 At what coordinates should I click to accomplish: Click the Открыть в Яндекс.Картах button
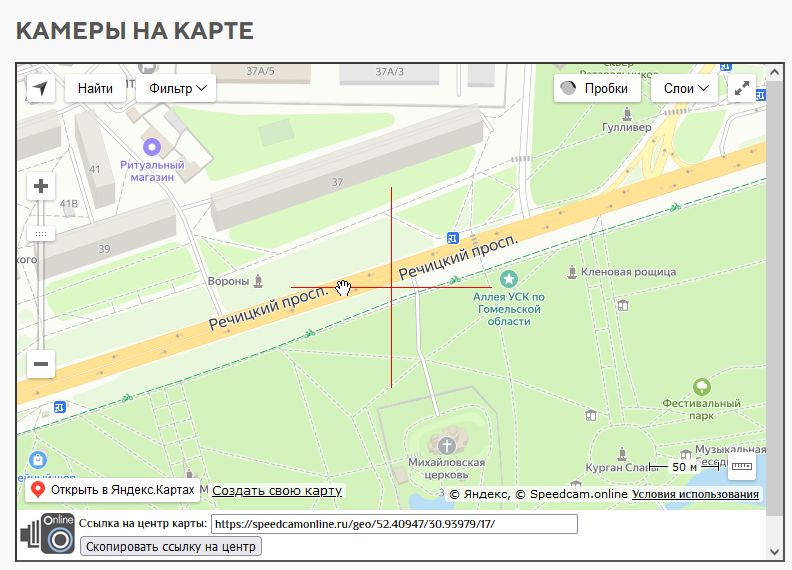point(112,491)
